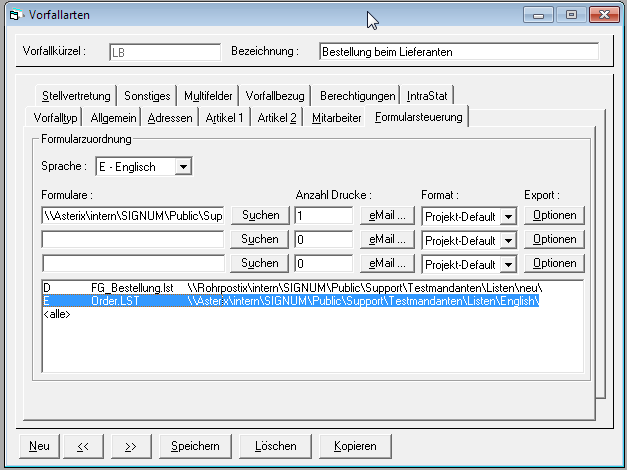Click the Kopieren button
This screenshot has width=627, height=470.
point(355,446)
